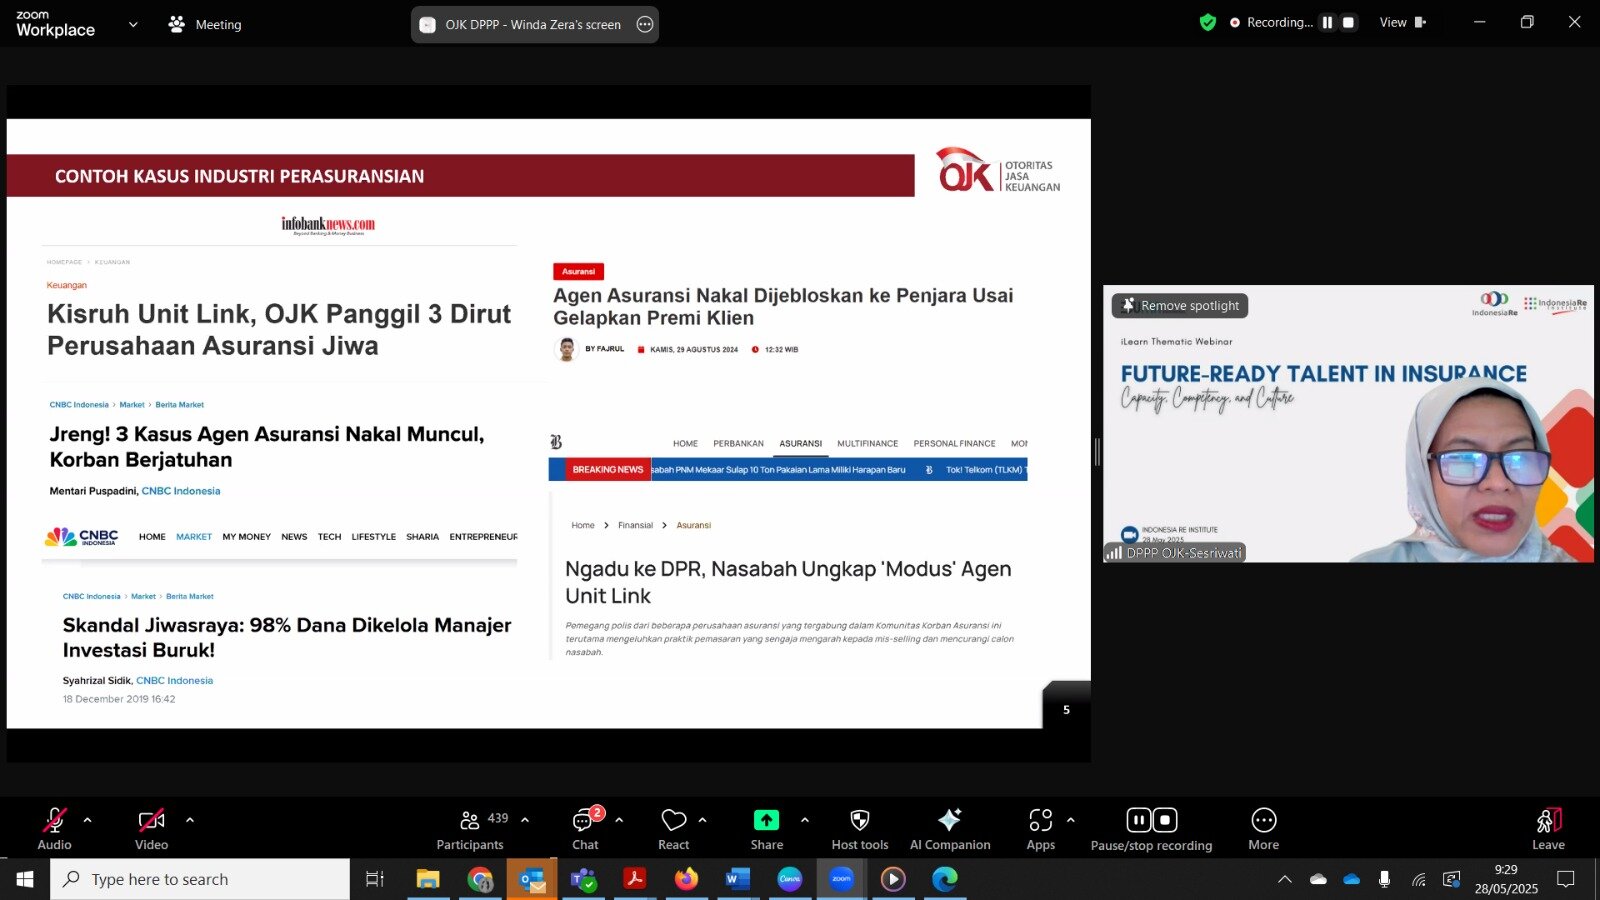Open Canva from the taskbar

[790, 879]
